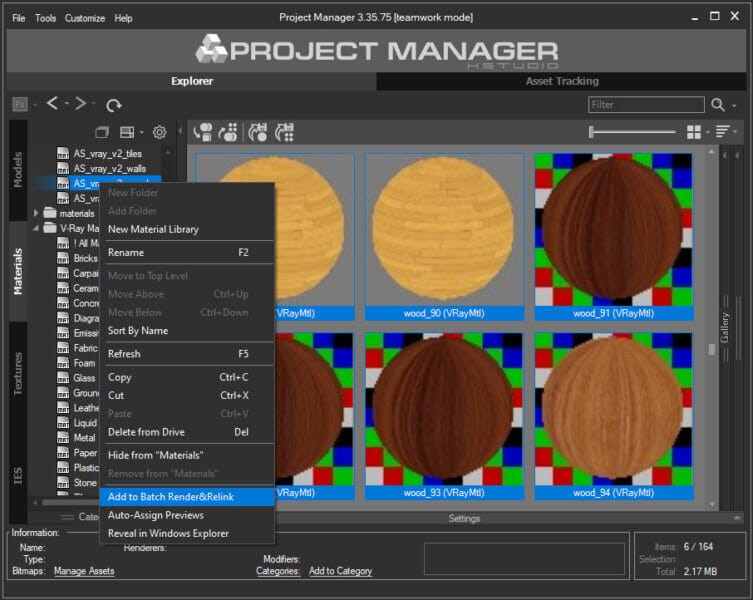Viewport: 753px width, 600px height.
Task: Click the gallery vertical scrollbar thumb
Action: [711, 349]
